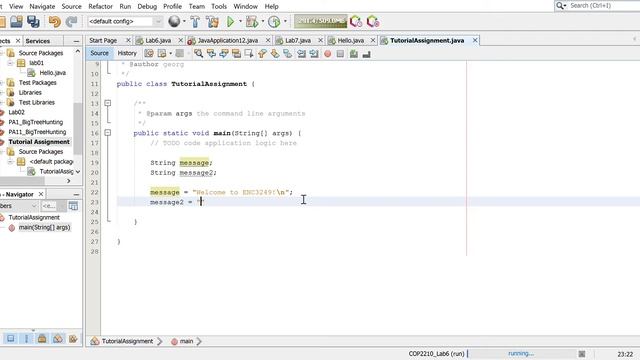Collapse the default package node

point(10,162)
